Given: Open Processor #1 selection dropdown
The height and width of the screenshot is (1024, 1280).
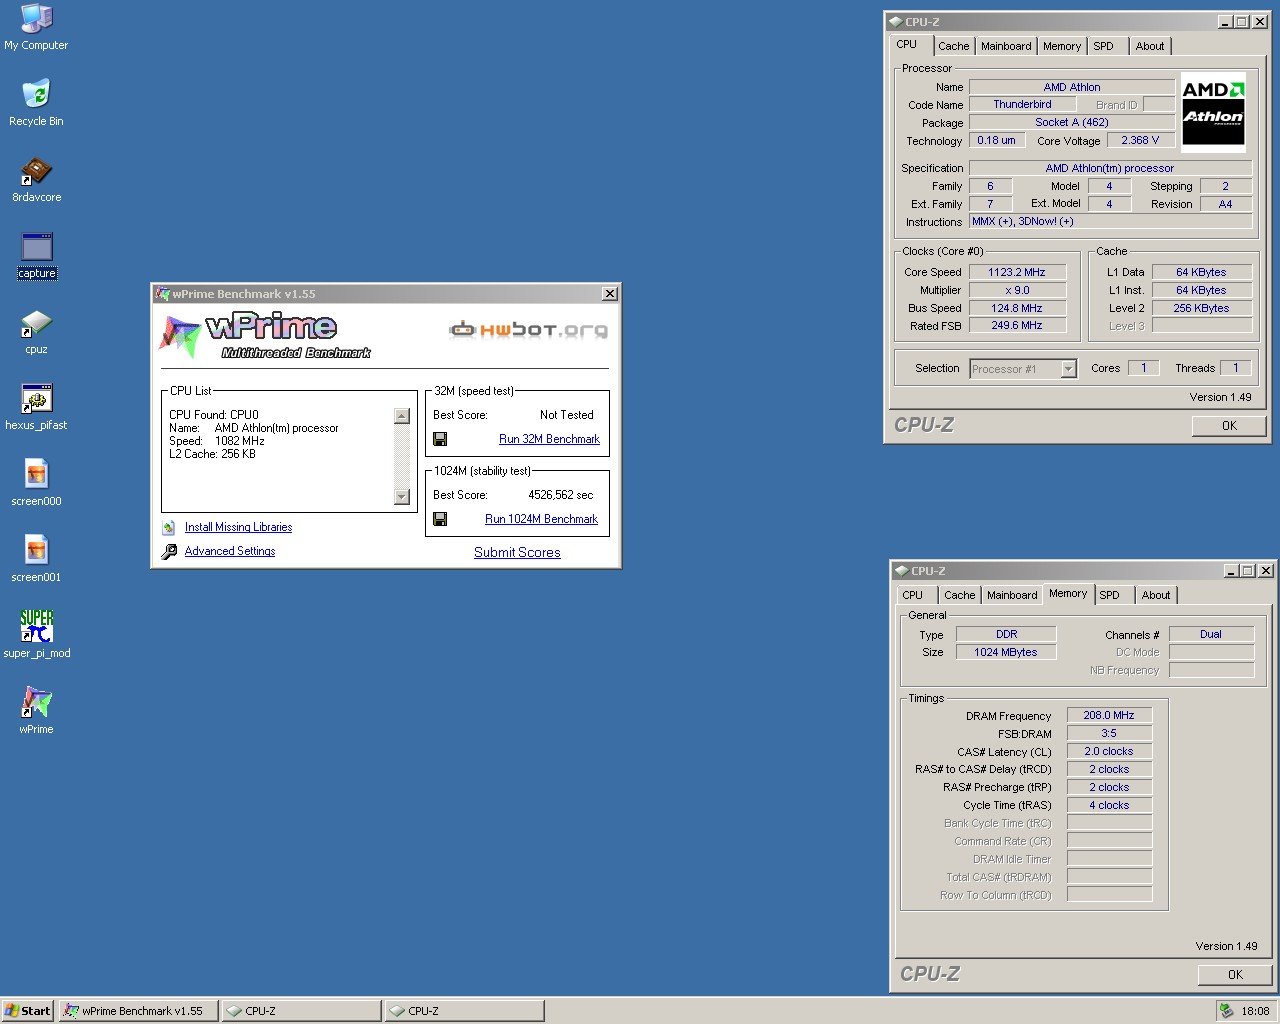Looking at the screenshot, I should coord(1068,369).
